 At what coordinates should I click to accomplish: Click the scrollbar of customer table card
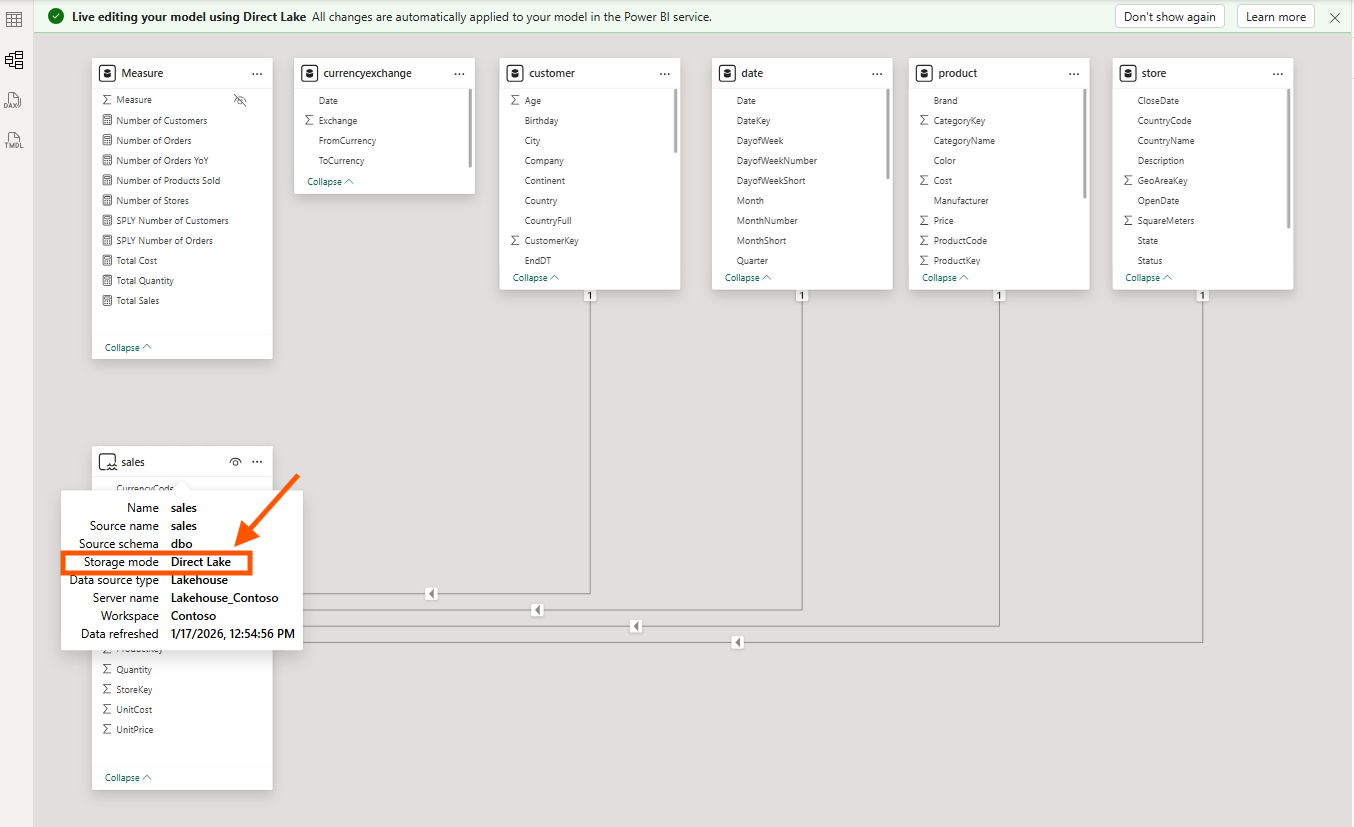tap(676, 121)
